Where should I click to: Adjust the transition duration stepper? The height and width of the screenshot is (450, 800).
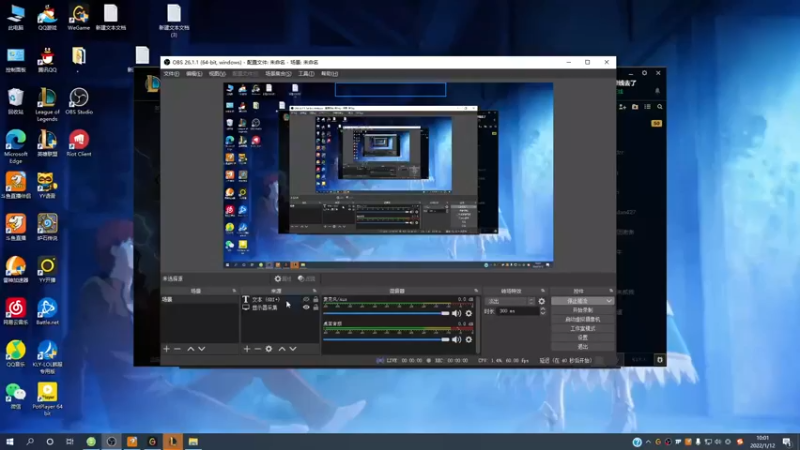(x=541, y=311)
